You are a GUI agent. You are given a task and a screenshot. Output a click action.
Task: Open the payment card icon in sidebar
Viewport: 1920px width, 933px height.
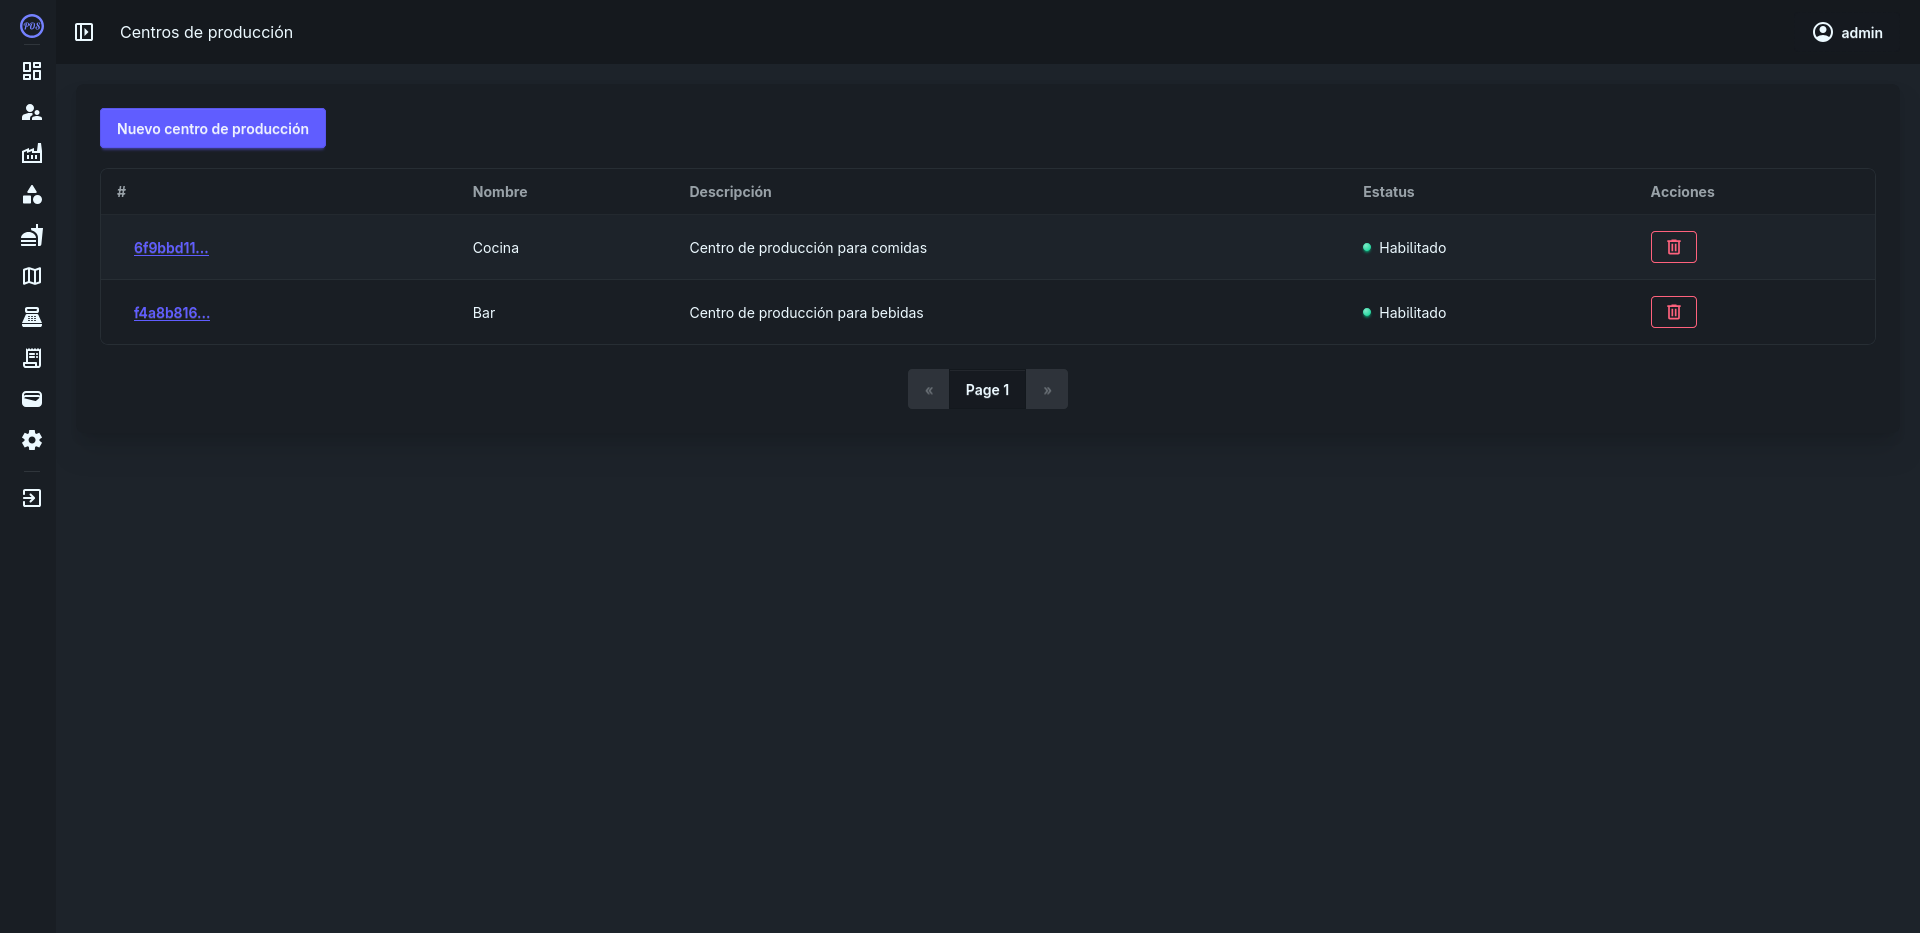coord(32,399)
